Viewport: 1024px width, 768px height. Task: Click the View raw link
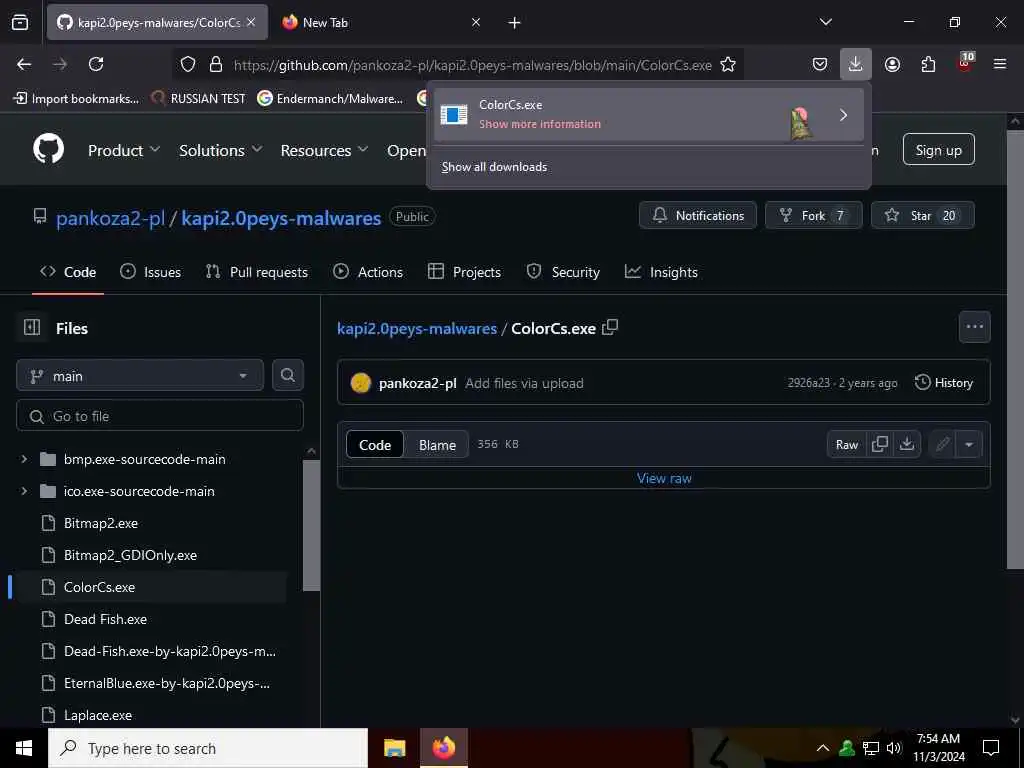[664, 478]
